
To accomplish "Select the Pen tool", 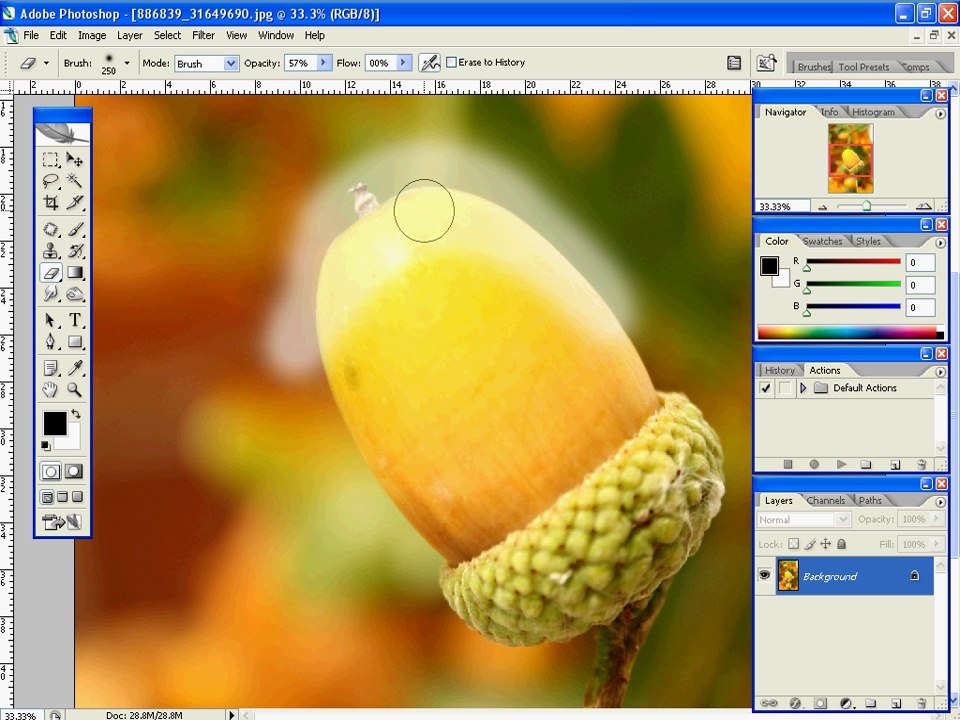I will tap(51, 342).
